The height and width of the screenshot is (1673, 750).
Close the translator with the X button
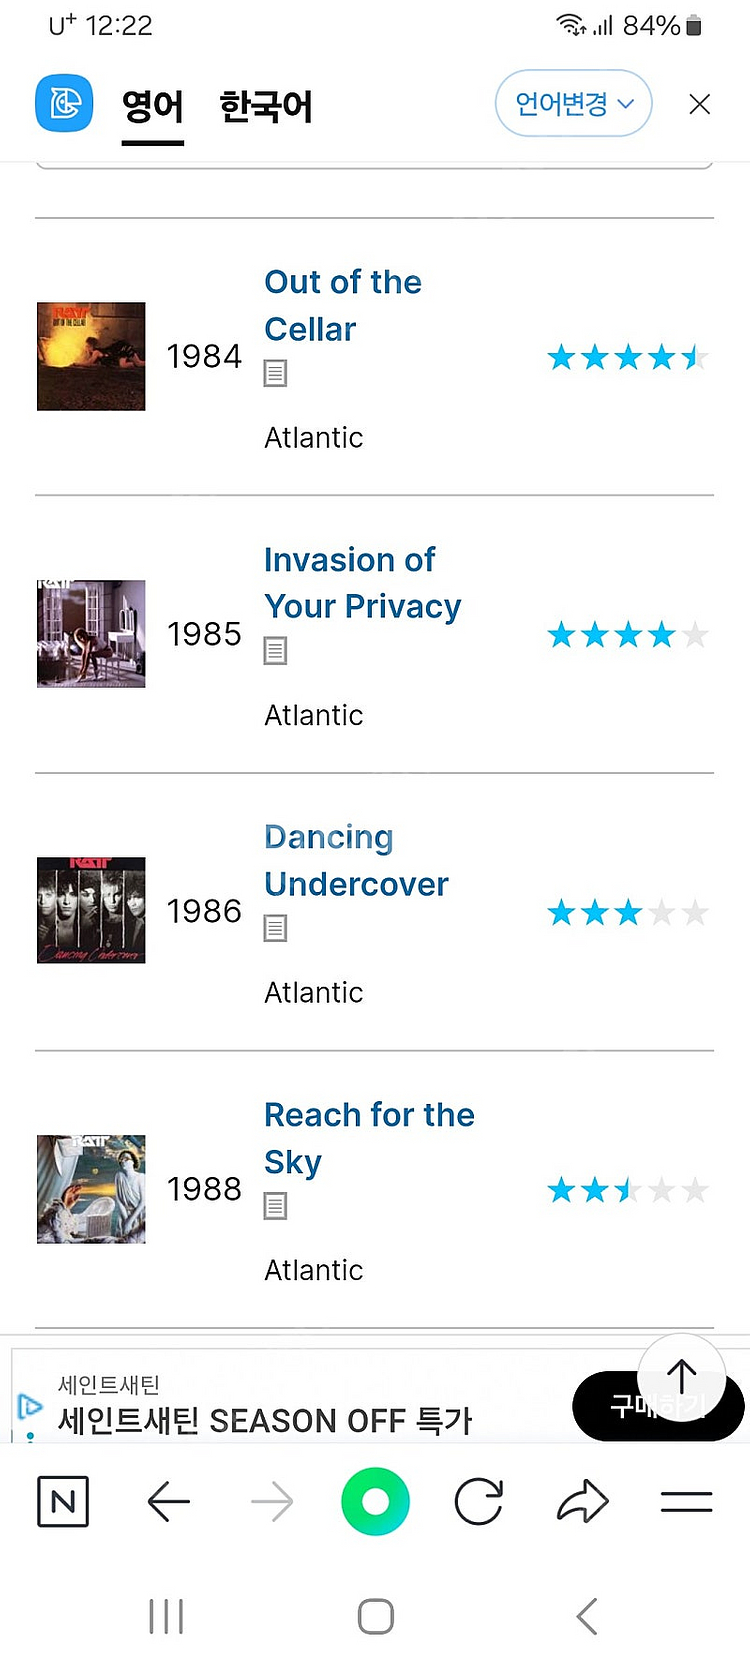tap(700, 104)
